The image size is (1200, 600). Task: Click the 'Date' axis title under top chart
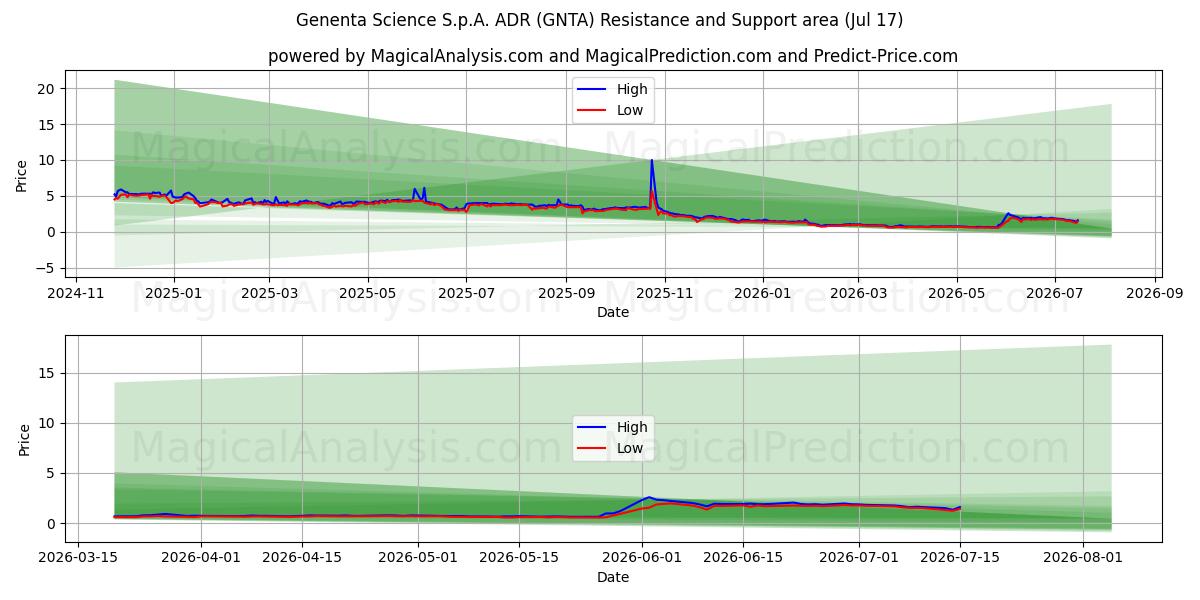[x=613, y=313]
